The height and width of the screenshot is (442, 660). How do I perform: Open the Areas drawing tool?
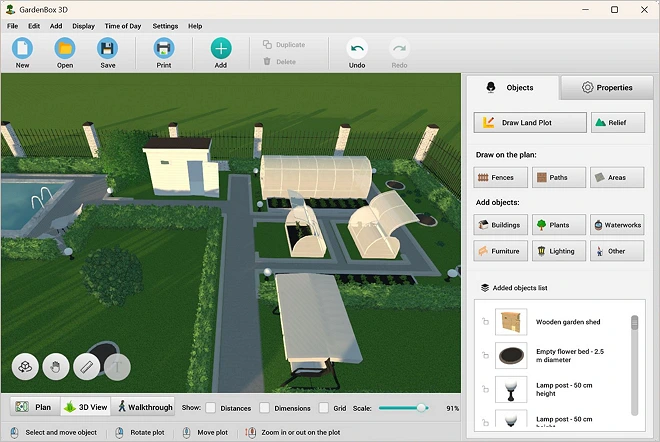point(617,177)
